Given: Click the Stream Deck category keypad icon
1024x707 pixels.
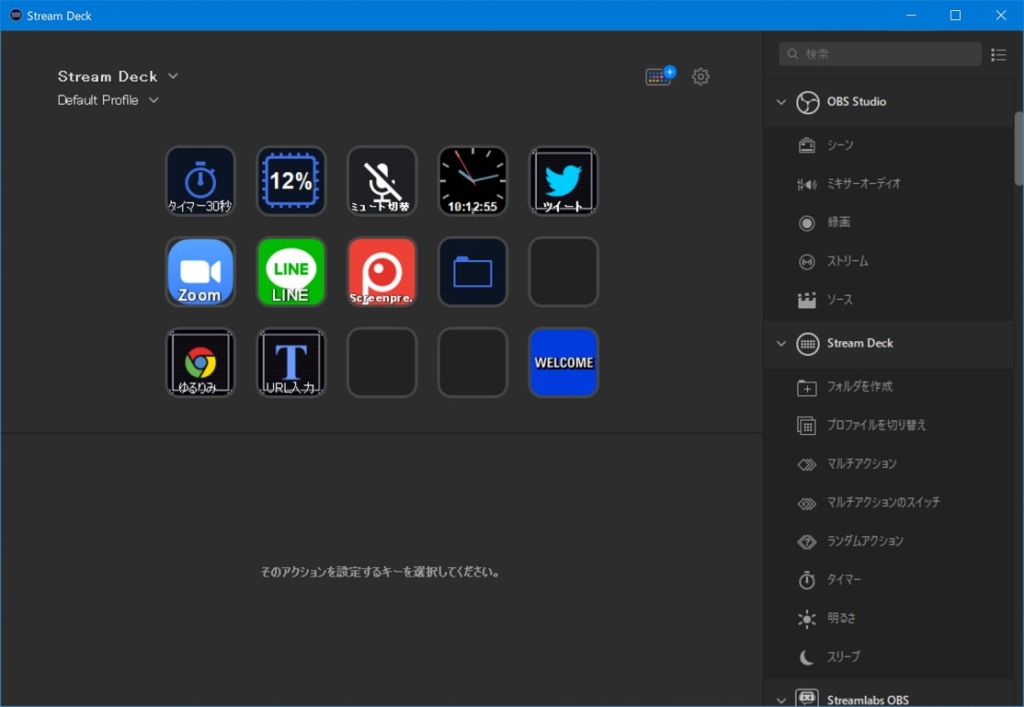Looking at the screenshot, I should (808, 343).
